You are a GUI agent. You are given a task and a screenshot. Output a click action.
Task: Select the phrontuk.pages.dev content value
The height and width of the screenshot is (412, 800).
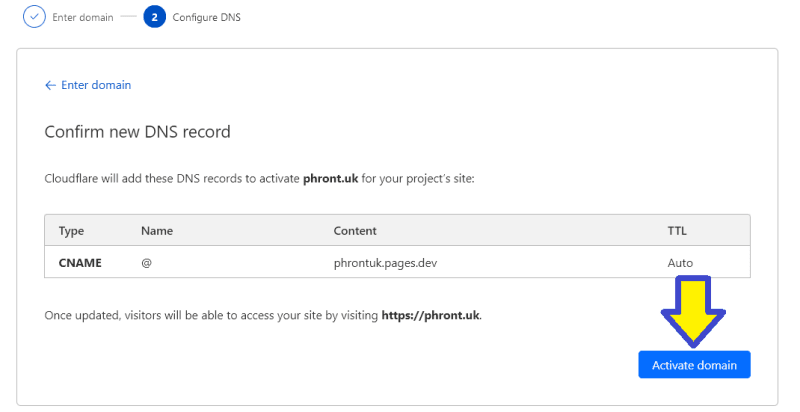(385, 263)
